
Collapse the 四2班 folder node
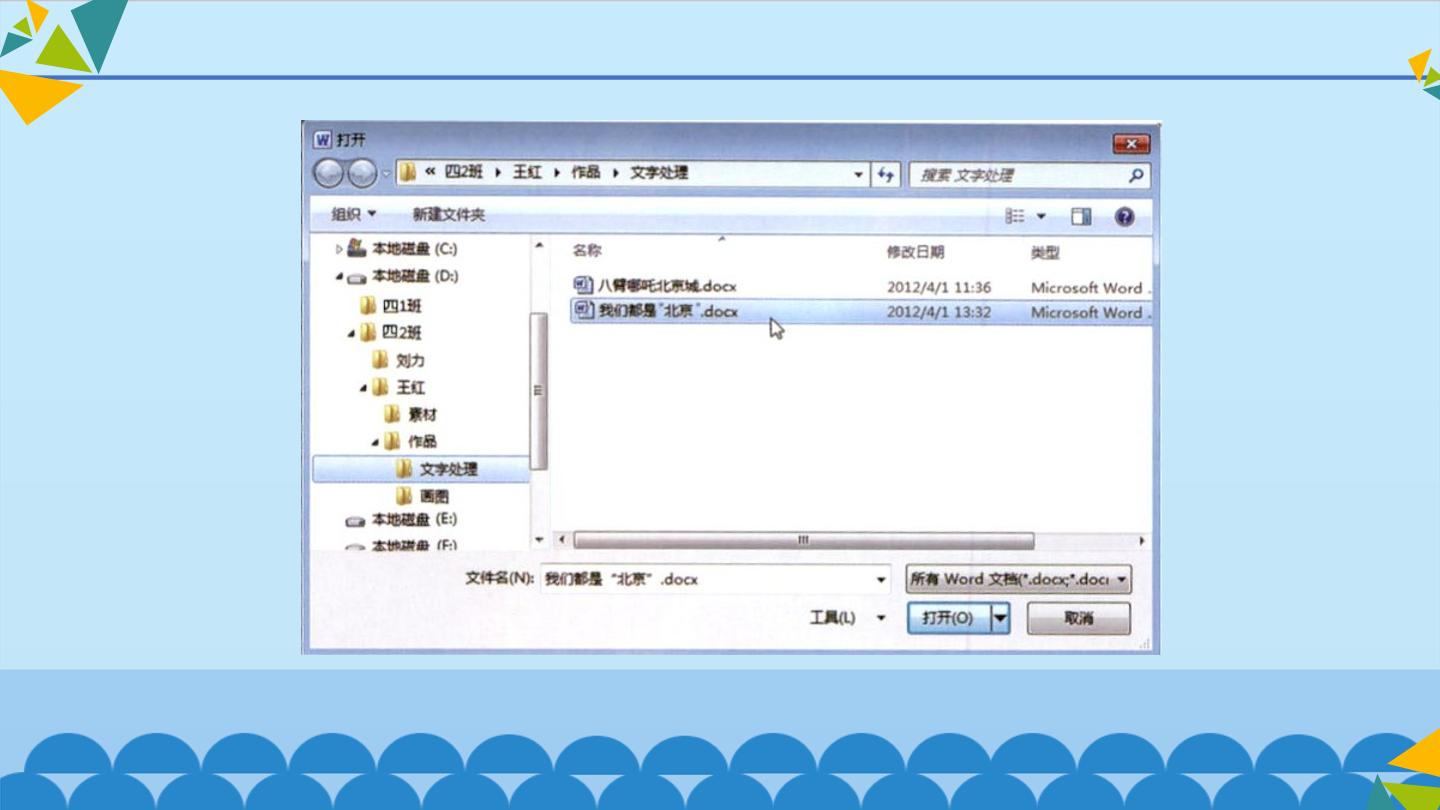click(x=351, y=333)
